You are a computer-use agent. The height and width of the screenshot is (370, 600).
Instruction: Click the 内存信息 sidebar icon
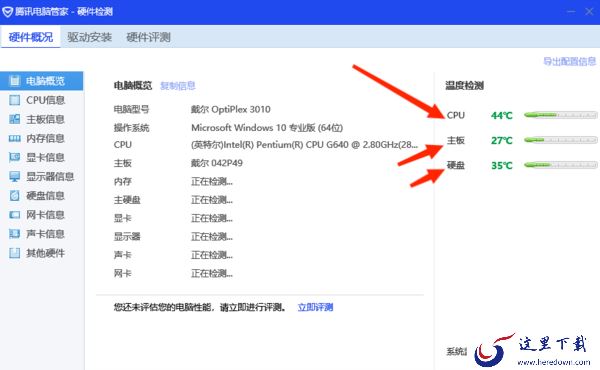coord(15,138)
